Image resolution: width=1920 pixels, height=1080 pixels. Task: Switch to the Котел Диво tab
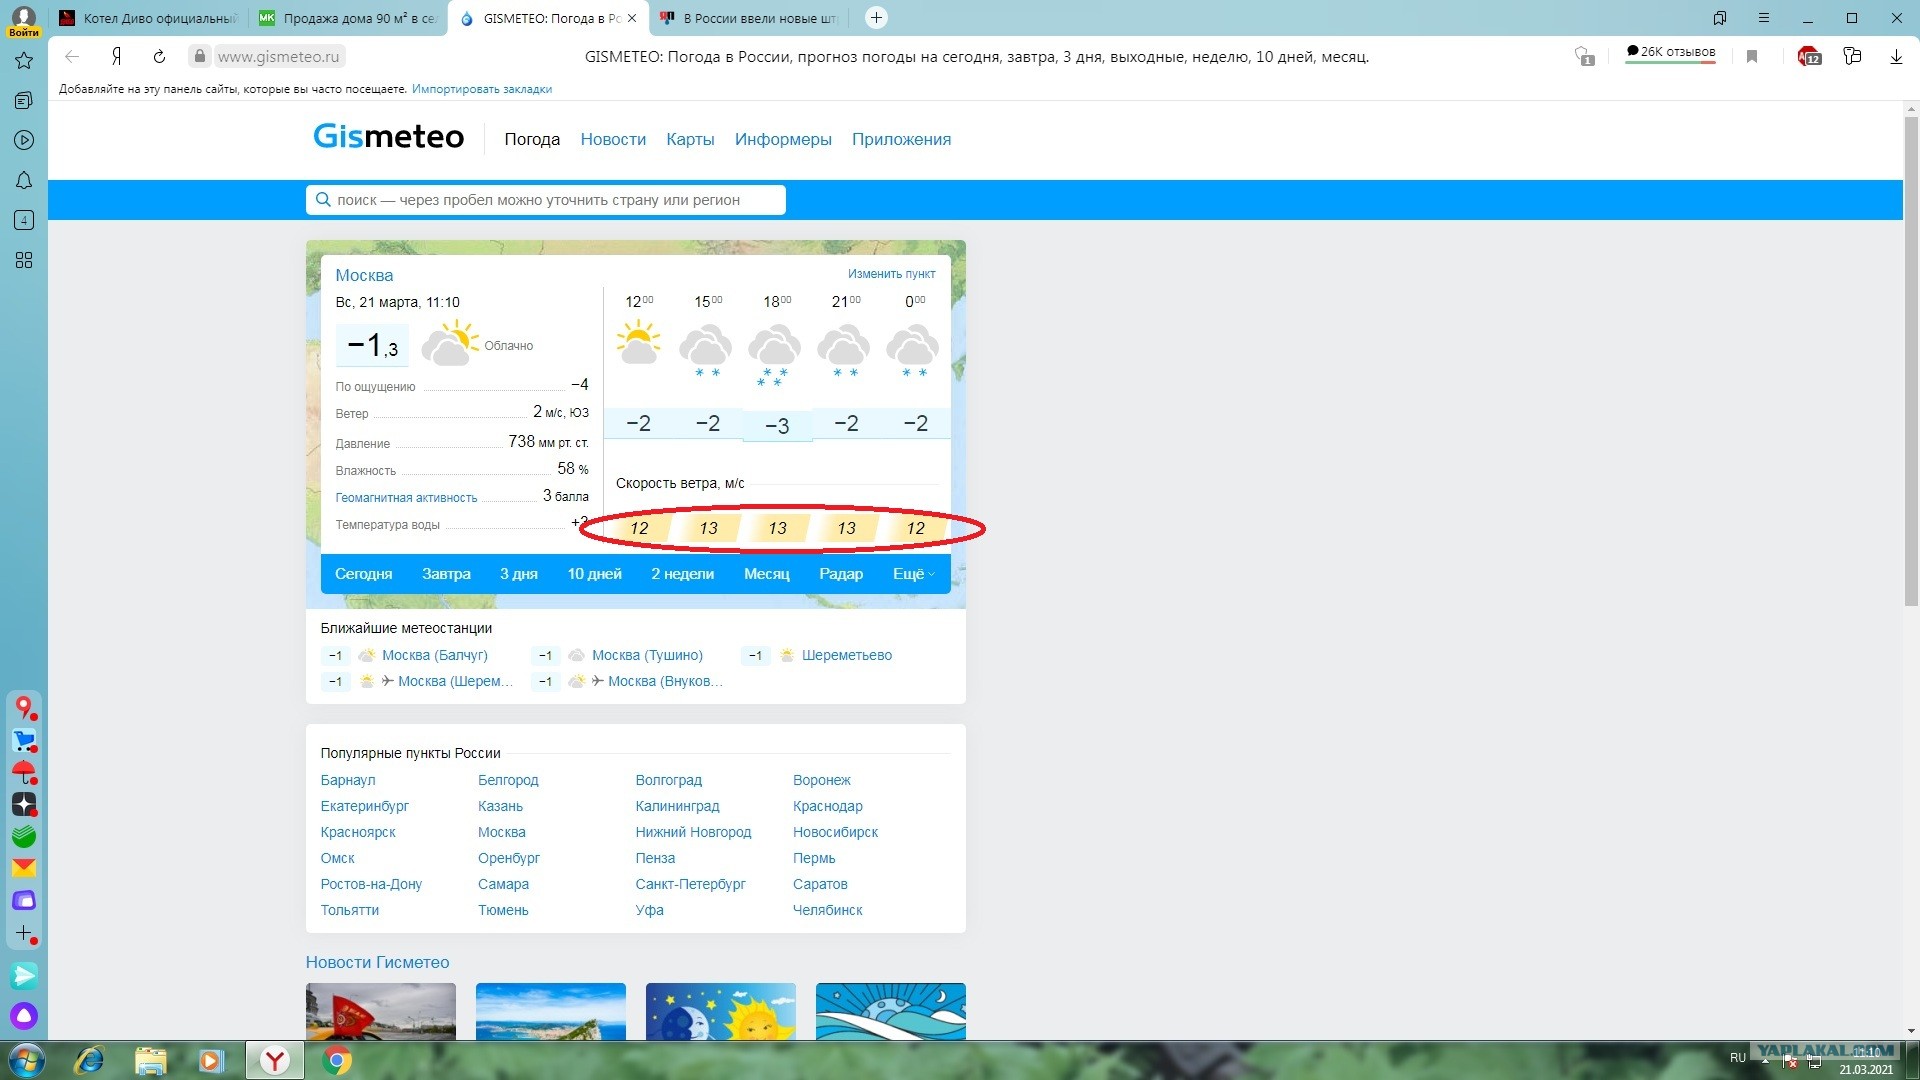[x=149, y=18]
